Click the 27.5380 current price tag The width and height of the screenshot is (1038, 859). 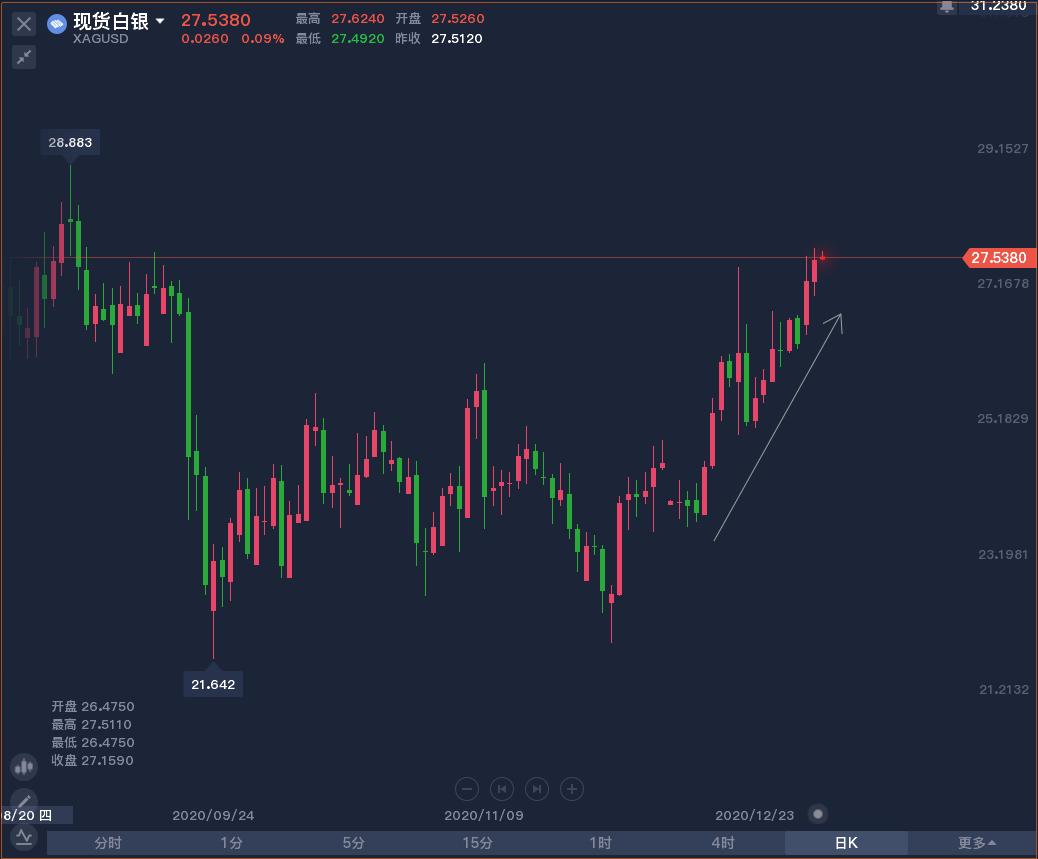[998, 257]
